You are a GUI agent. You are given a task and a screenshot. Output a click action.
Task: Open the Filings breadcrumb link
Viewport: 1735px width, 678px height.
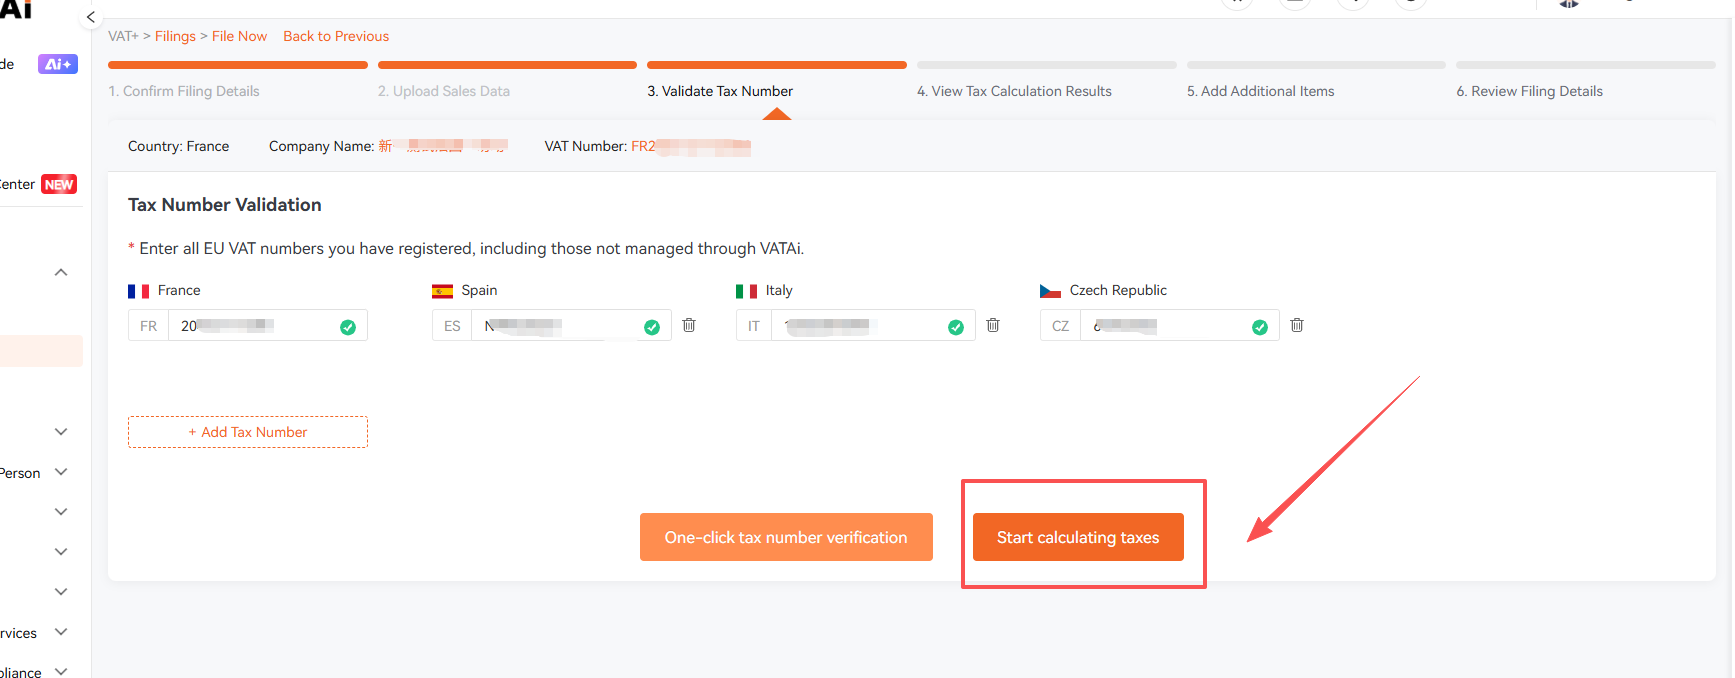pos(175,36)
